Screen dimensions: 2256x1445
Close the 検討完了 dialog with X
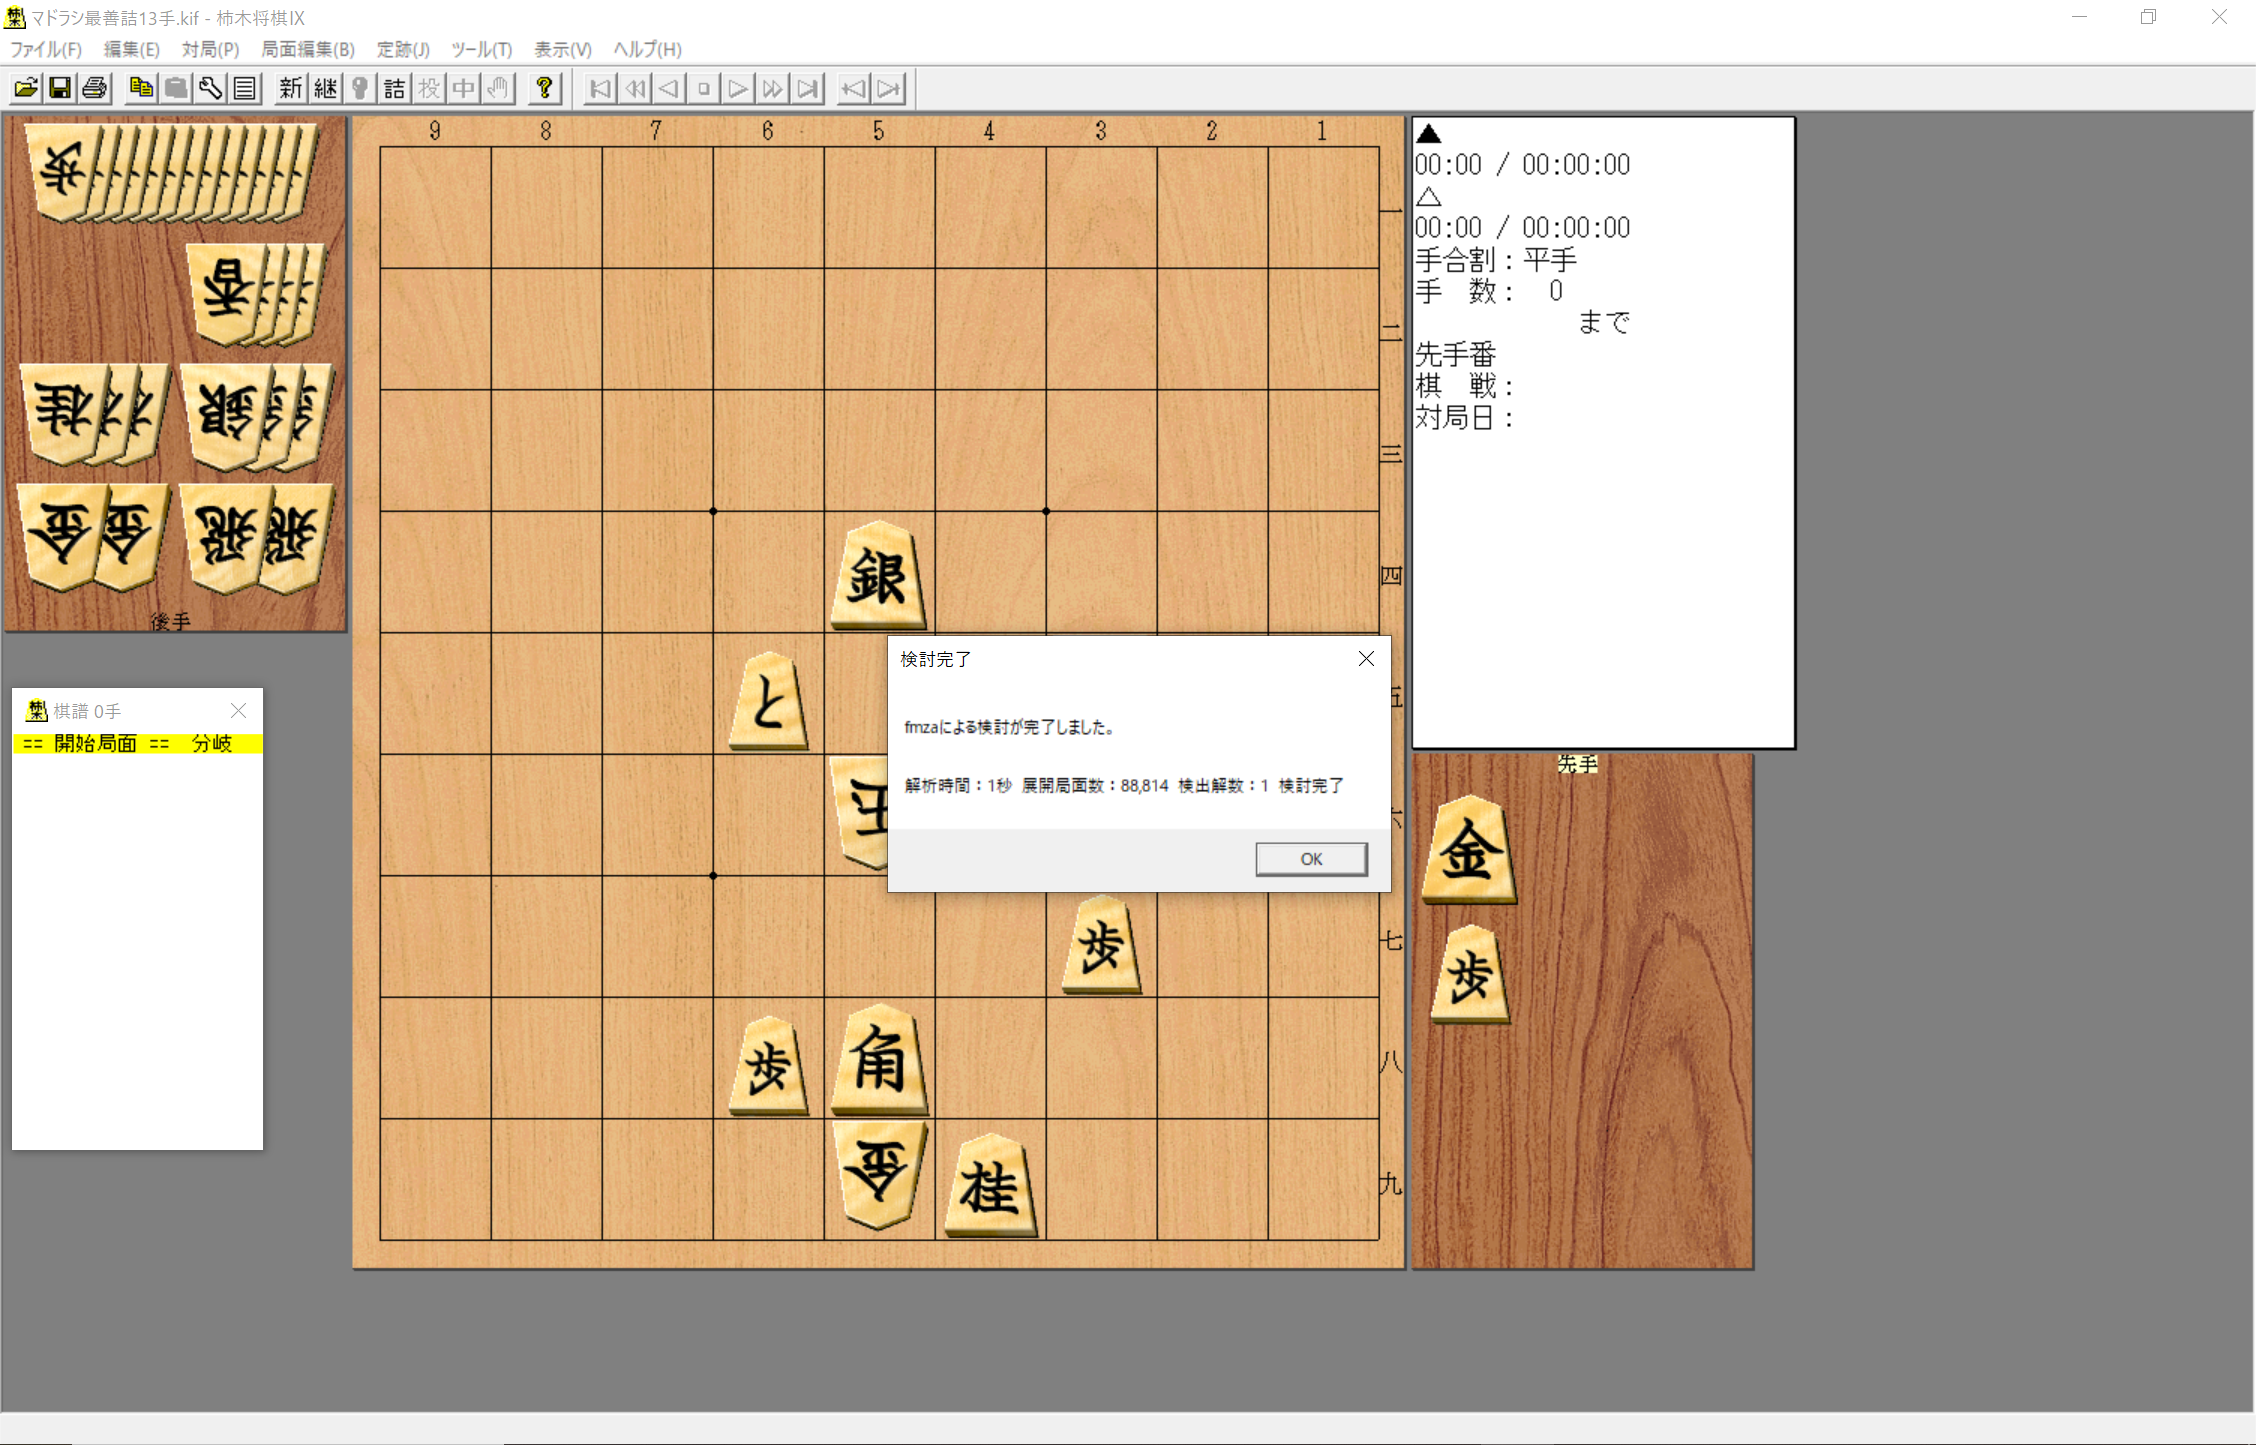point(1366,658)
